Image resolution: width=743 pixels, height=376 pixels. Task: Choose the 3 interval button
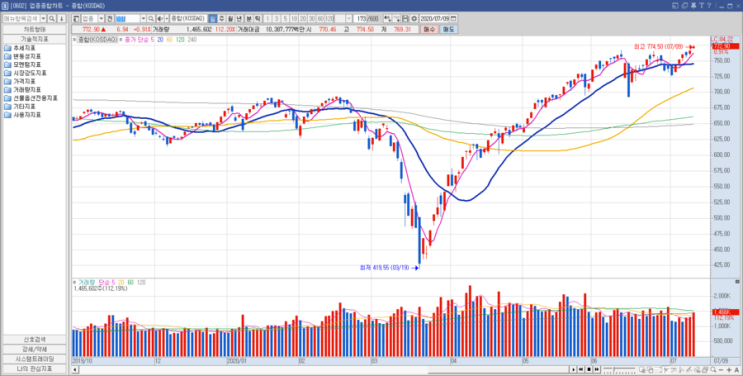coord(276,18)
